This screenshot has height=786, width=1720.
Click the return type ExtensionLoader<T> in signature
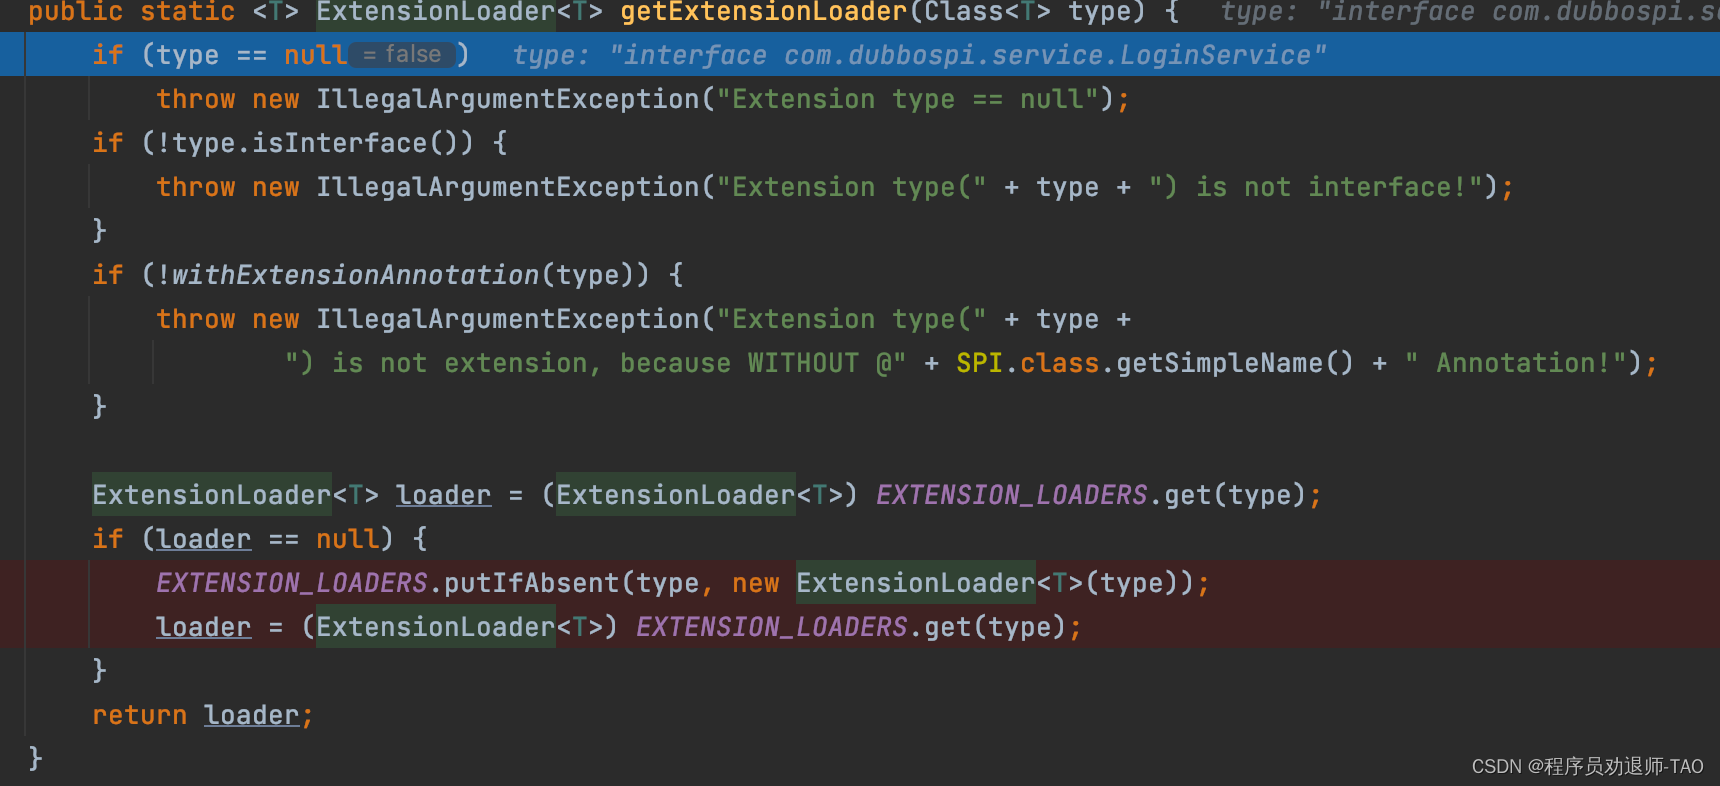coord(459,12)
